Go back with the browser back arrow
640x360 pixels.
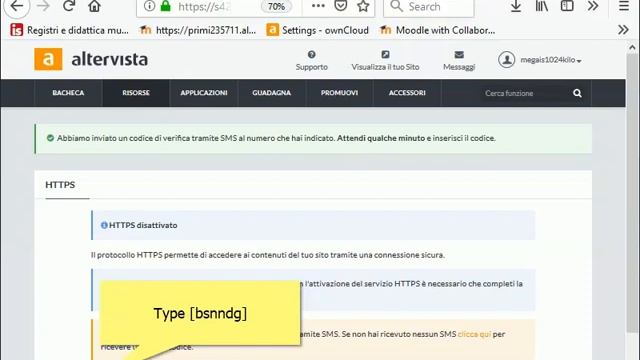16,6
